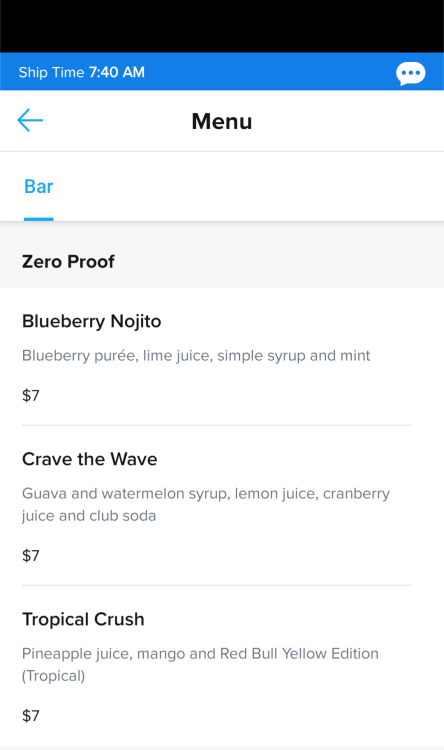Click the blue underline beneath Bar tab
Viewport: 444px width, 750px height.
click(39, 219)
